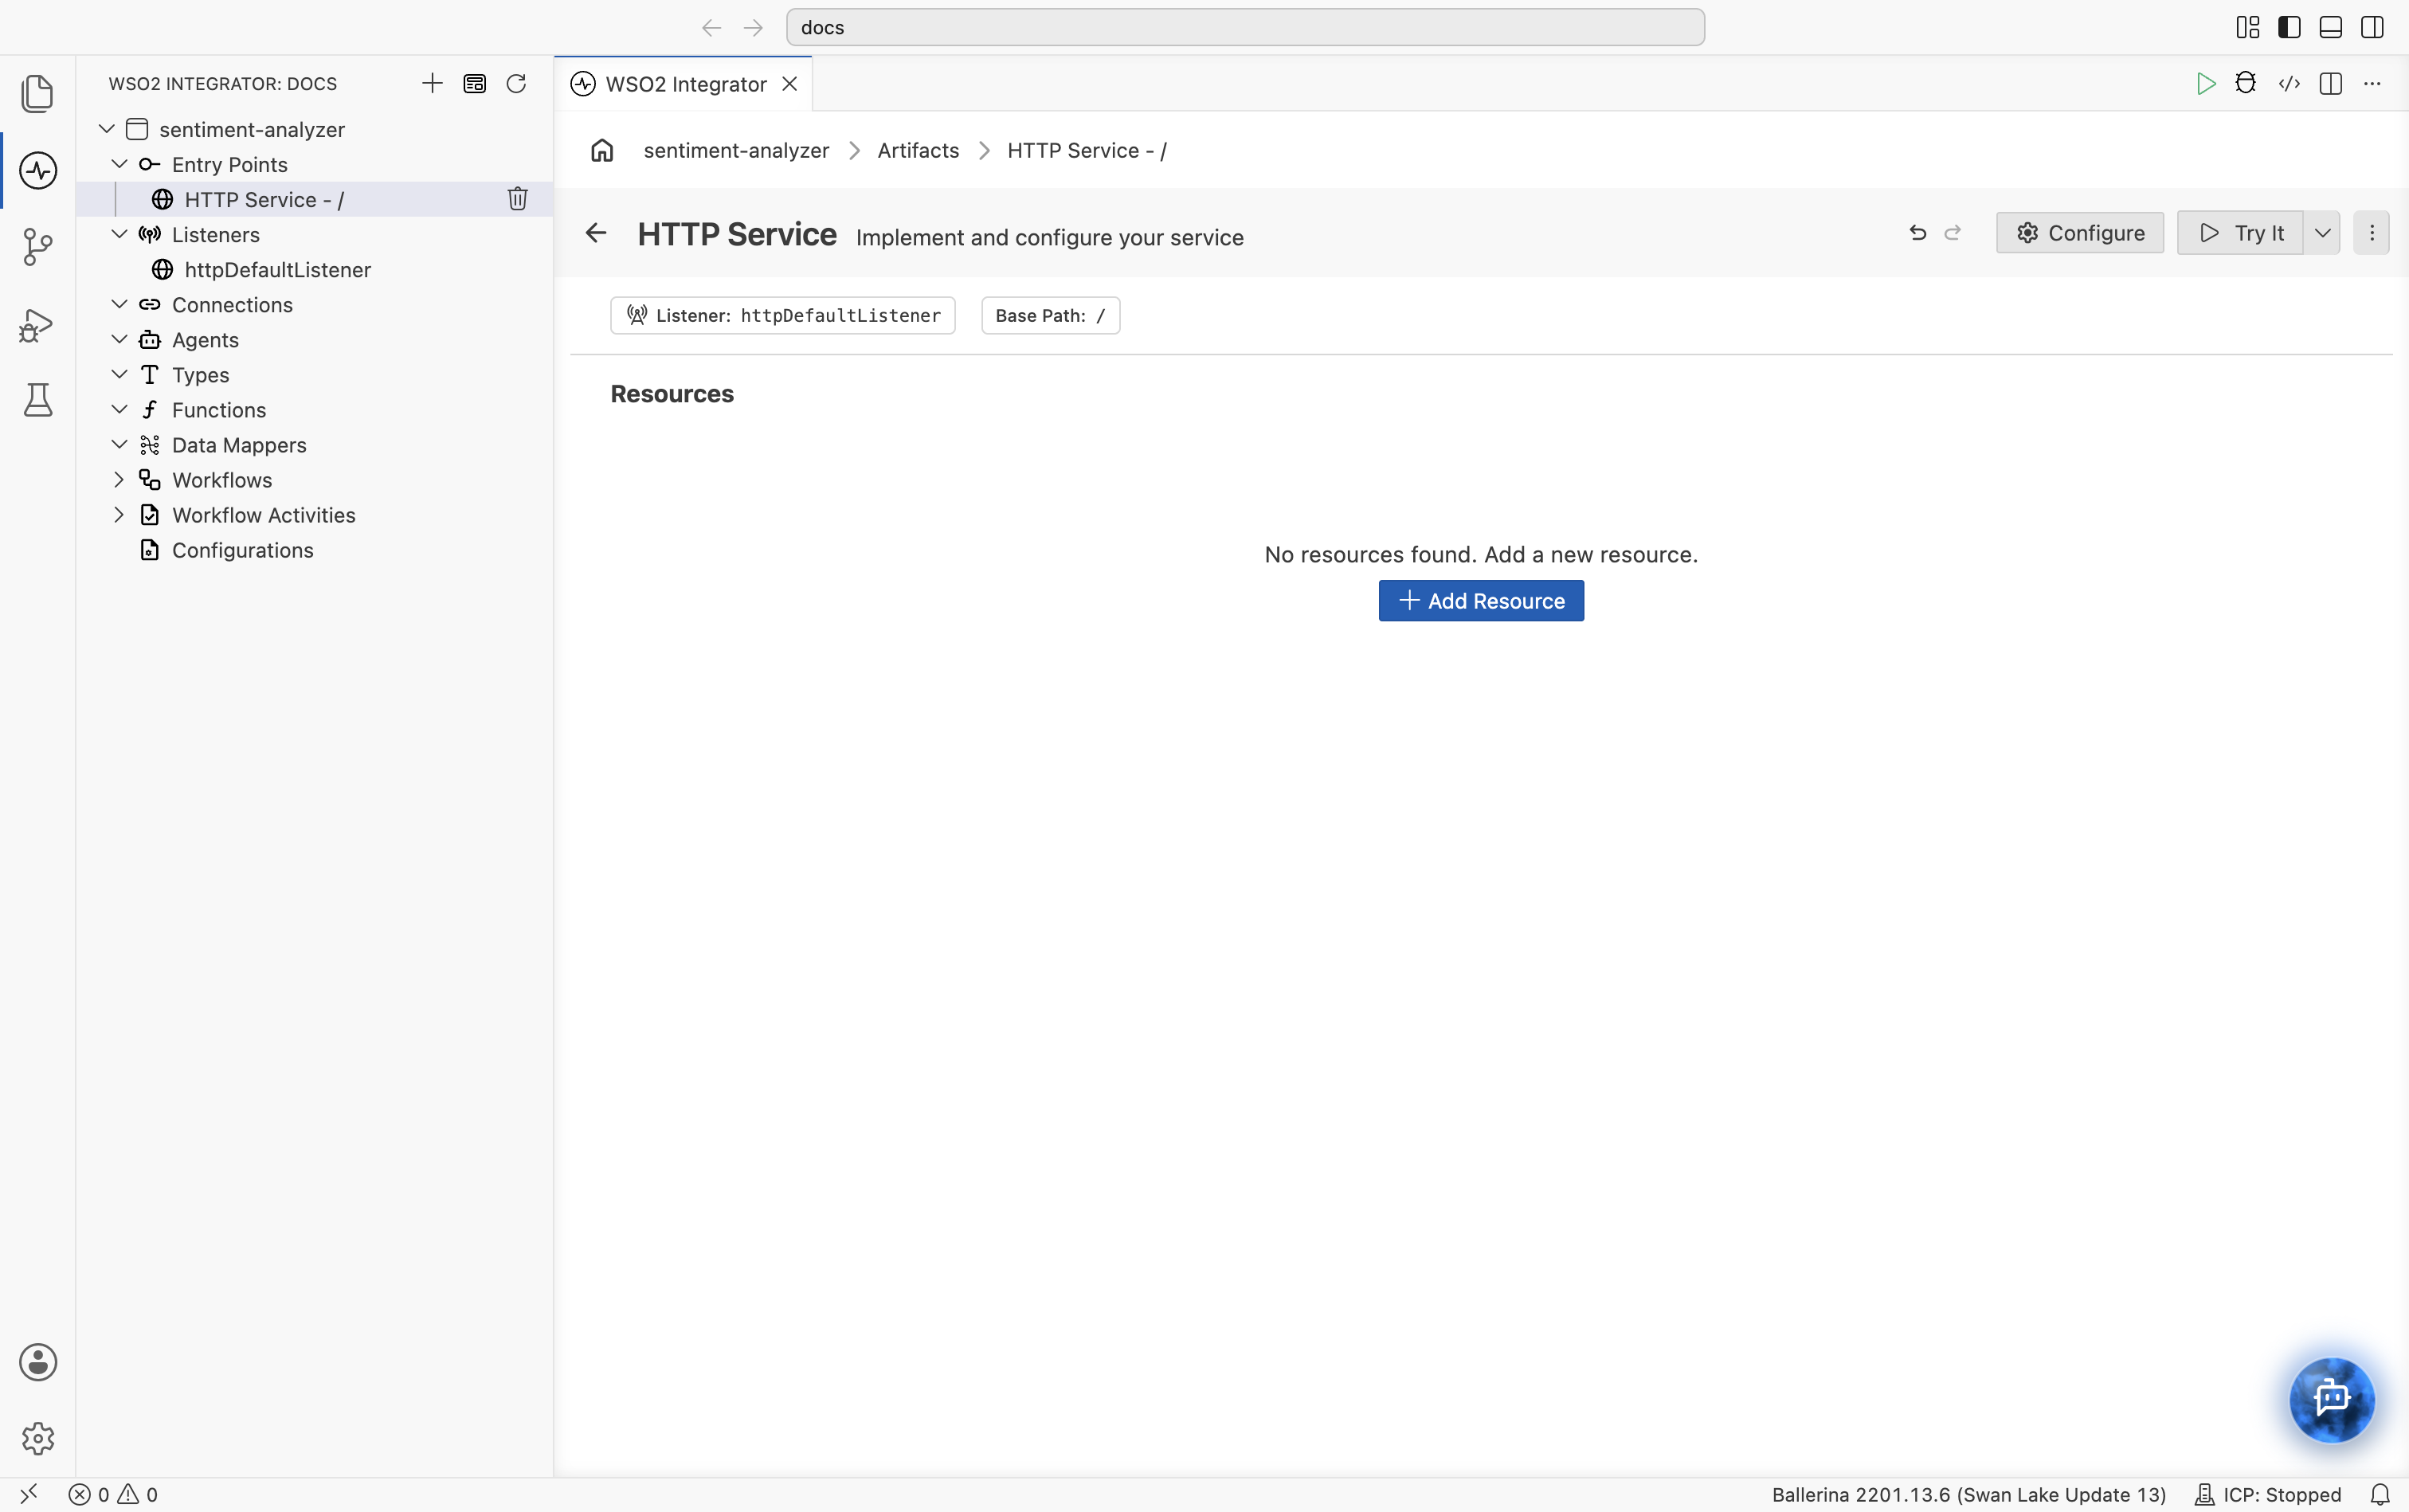Click the Configure button

pyautogui.click(x=2080, y=233)
